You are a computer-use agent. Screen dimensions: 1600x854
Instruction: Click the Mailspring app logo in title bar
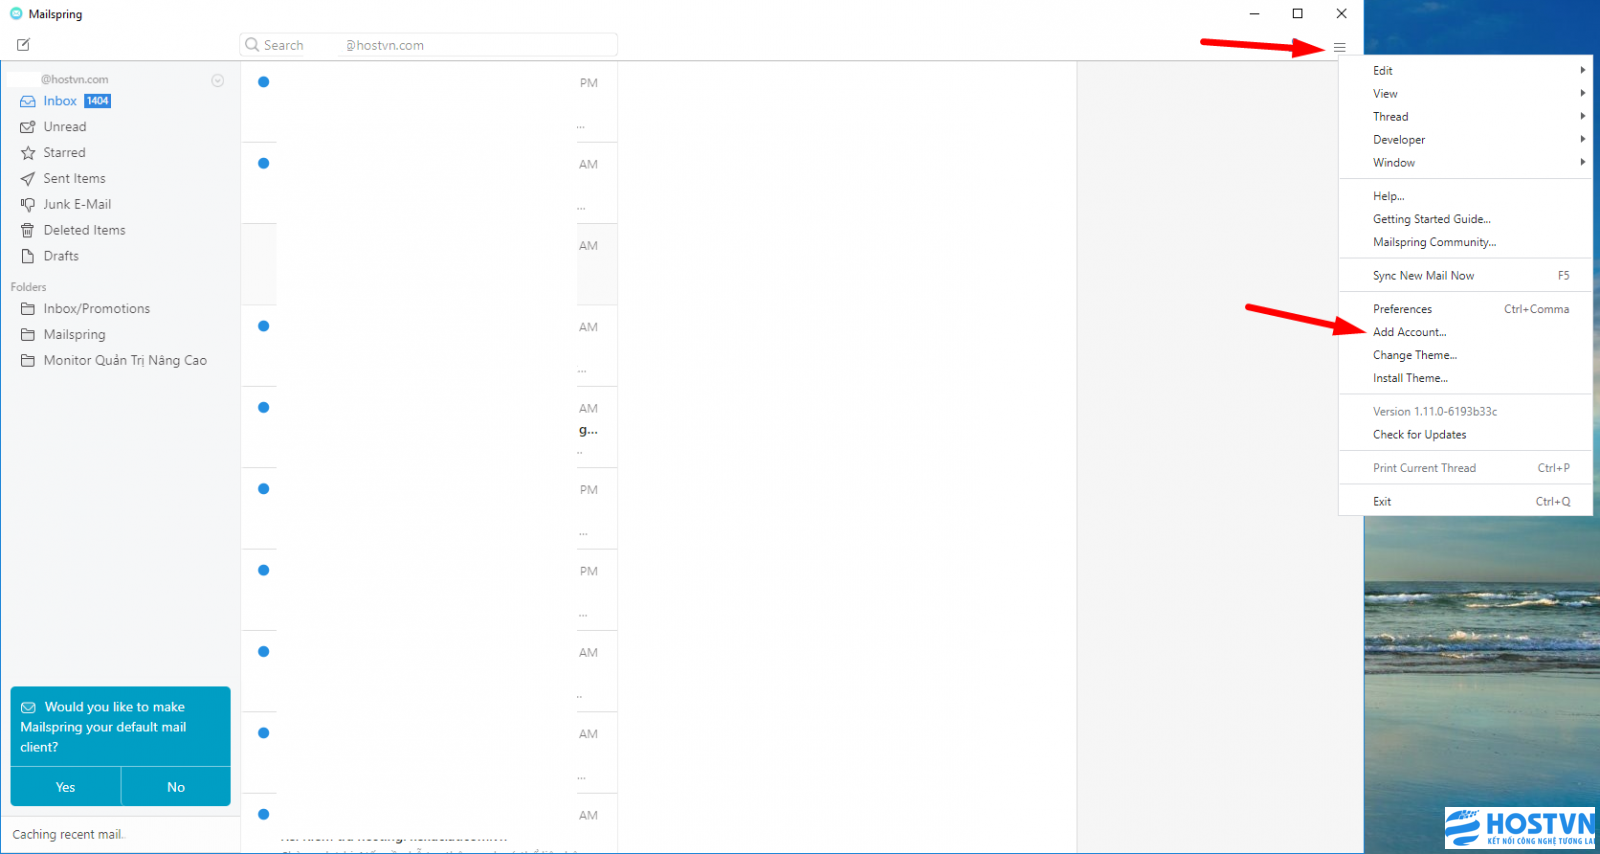(x=16, y=14)
